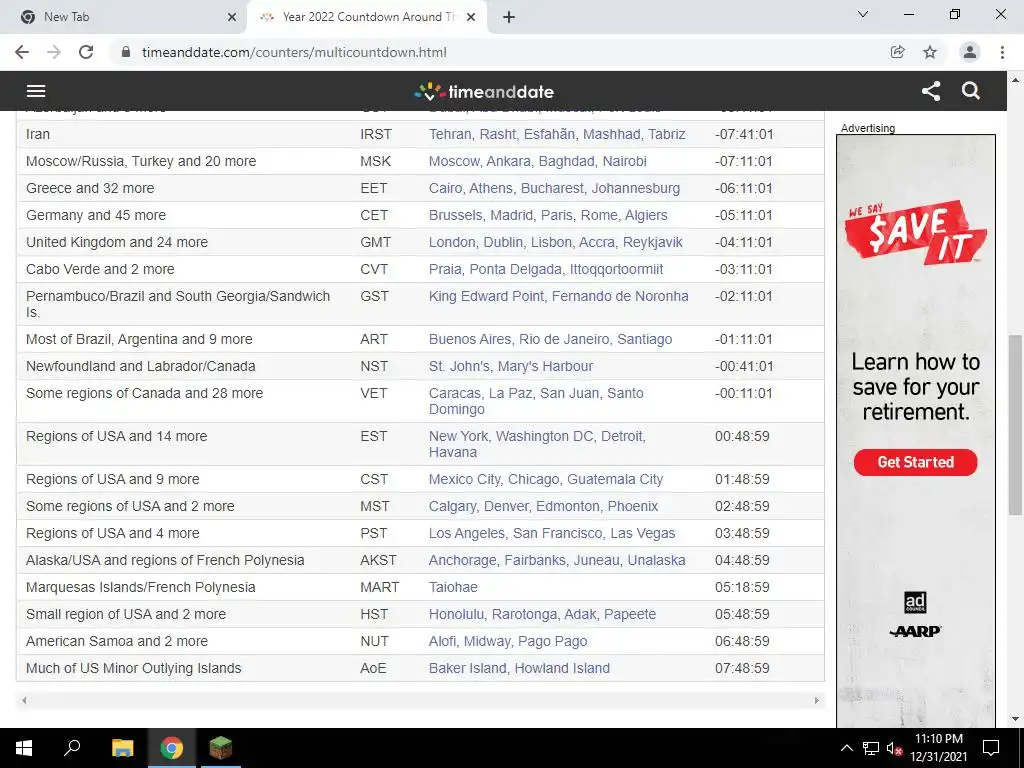Open Windows Start menu
Viewport: 1024px width, 768px height.
point(24,748)
